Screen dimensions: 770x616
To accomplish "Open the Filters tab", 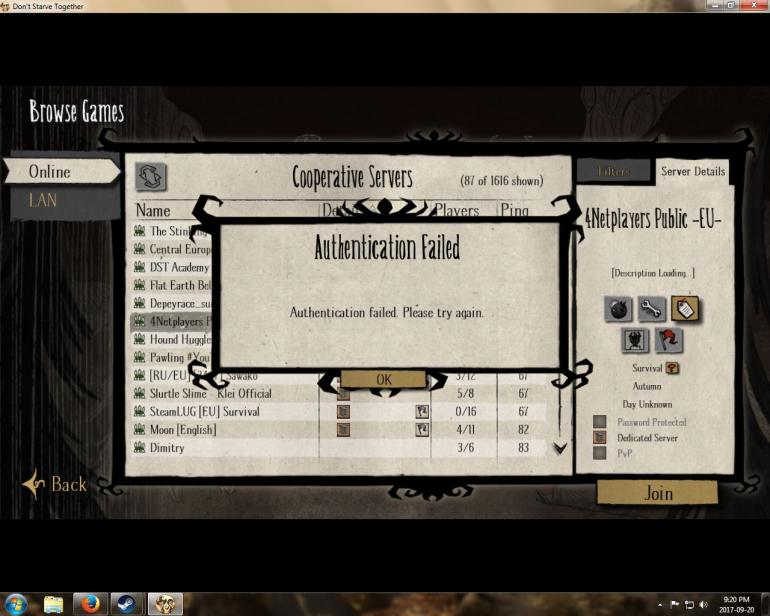I will tap(614, 171).
